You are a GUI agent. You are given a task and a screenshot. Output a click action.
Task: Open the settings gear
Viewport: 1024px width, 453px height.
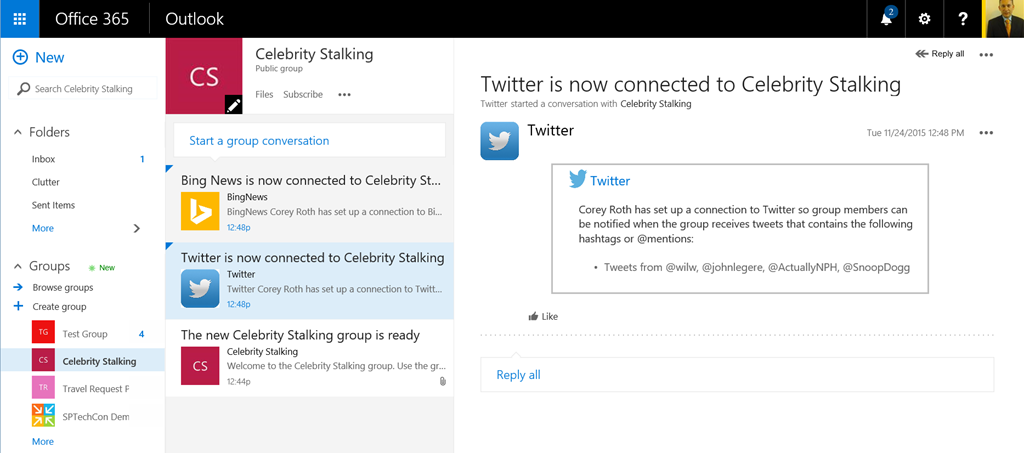click(x=924, y=19)
